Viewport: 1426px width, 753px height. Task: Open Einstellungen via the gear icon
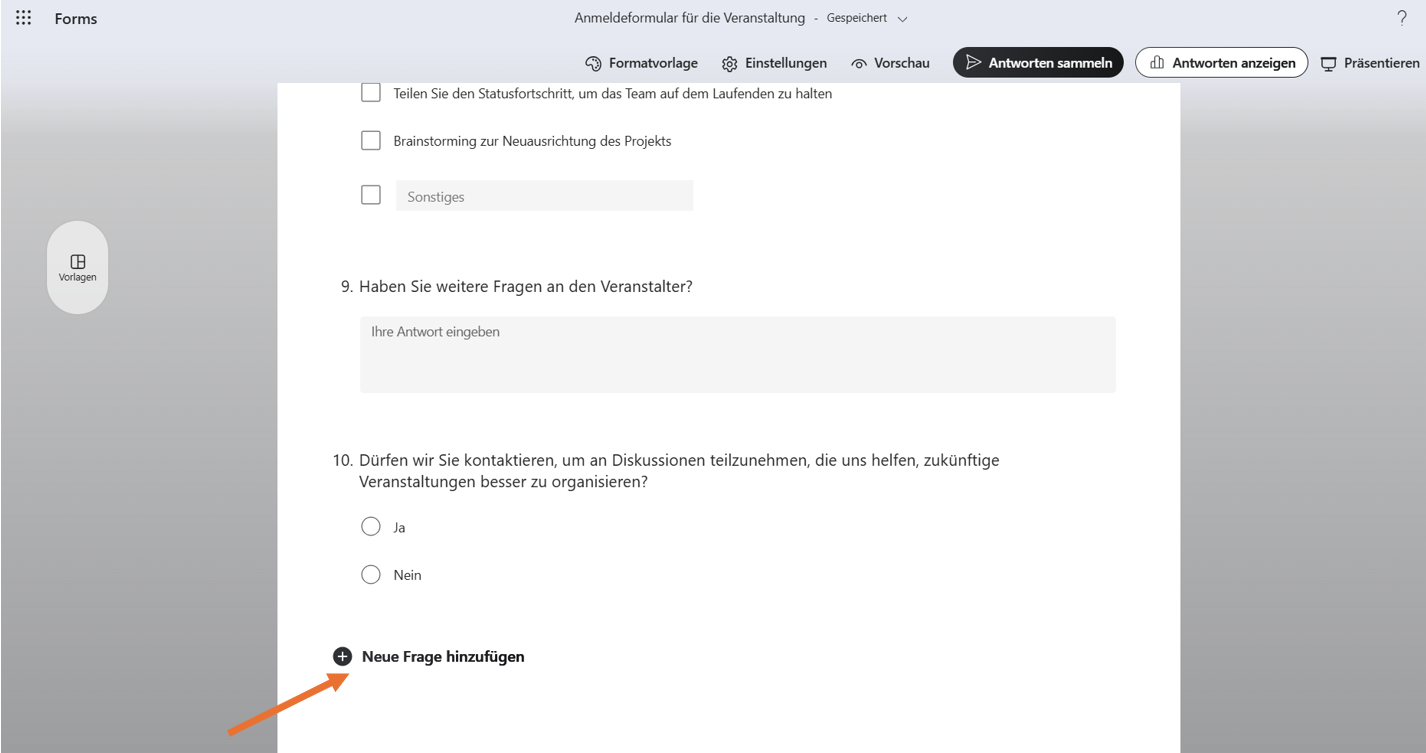pyautogui.click(x=730, y=63)
